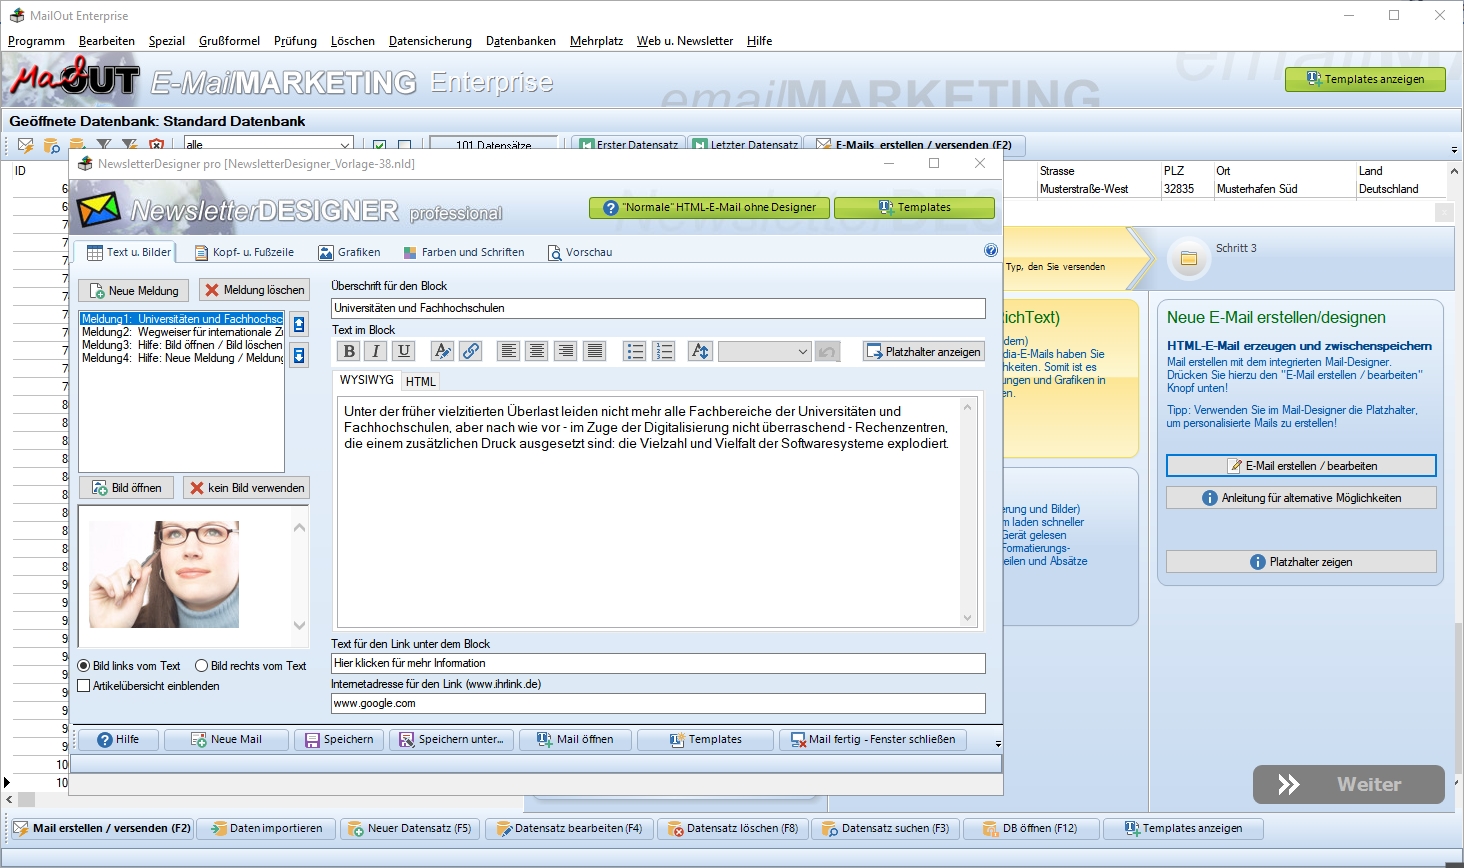The image size is (1464, 868).
Task: Toggle bold formatting in block text
Action: pos(349,351)
